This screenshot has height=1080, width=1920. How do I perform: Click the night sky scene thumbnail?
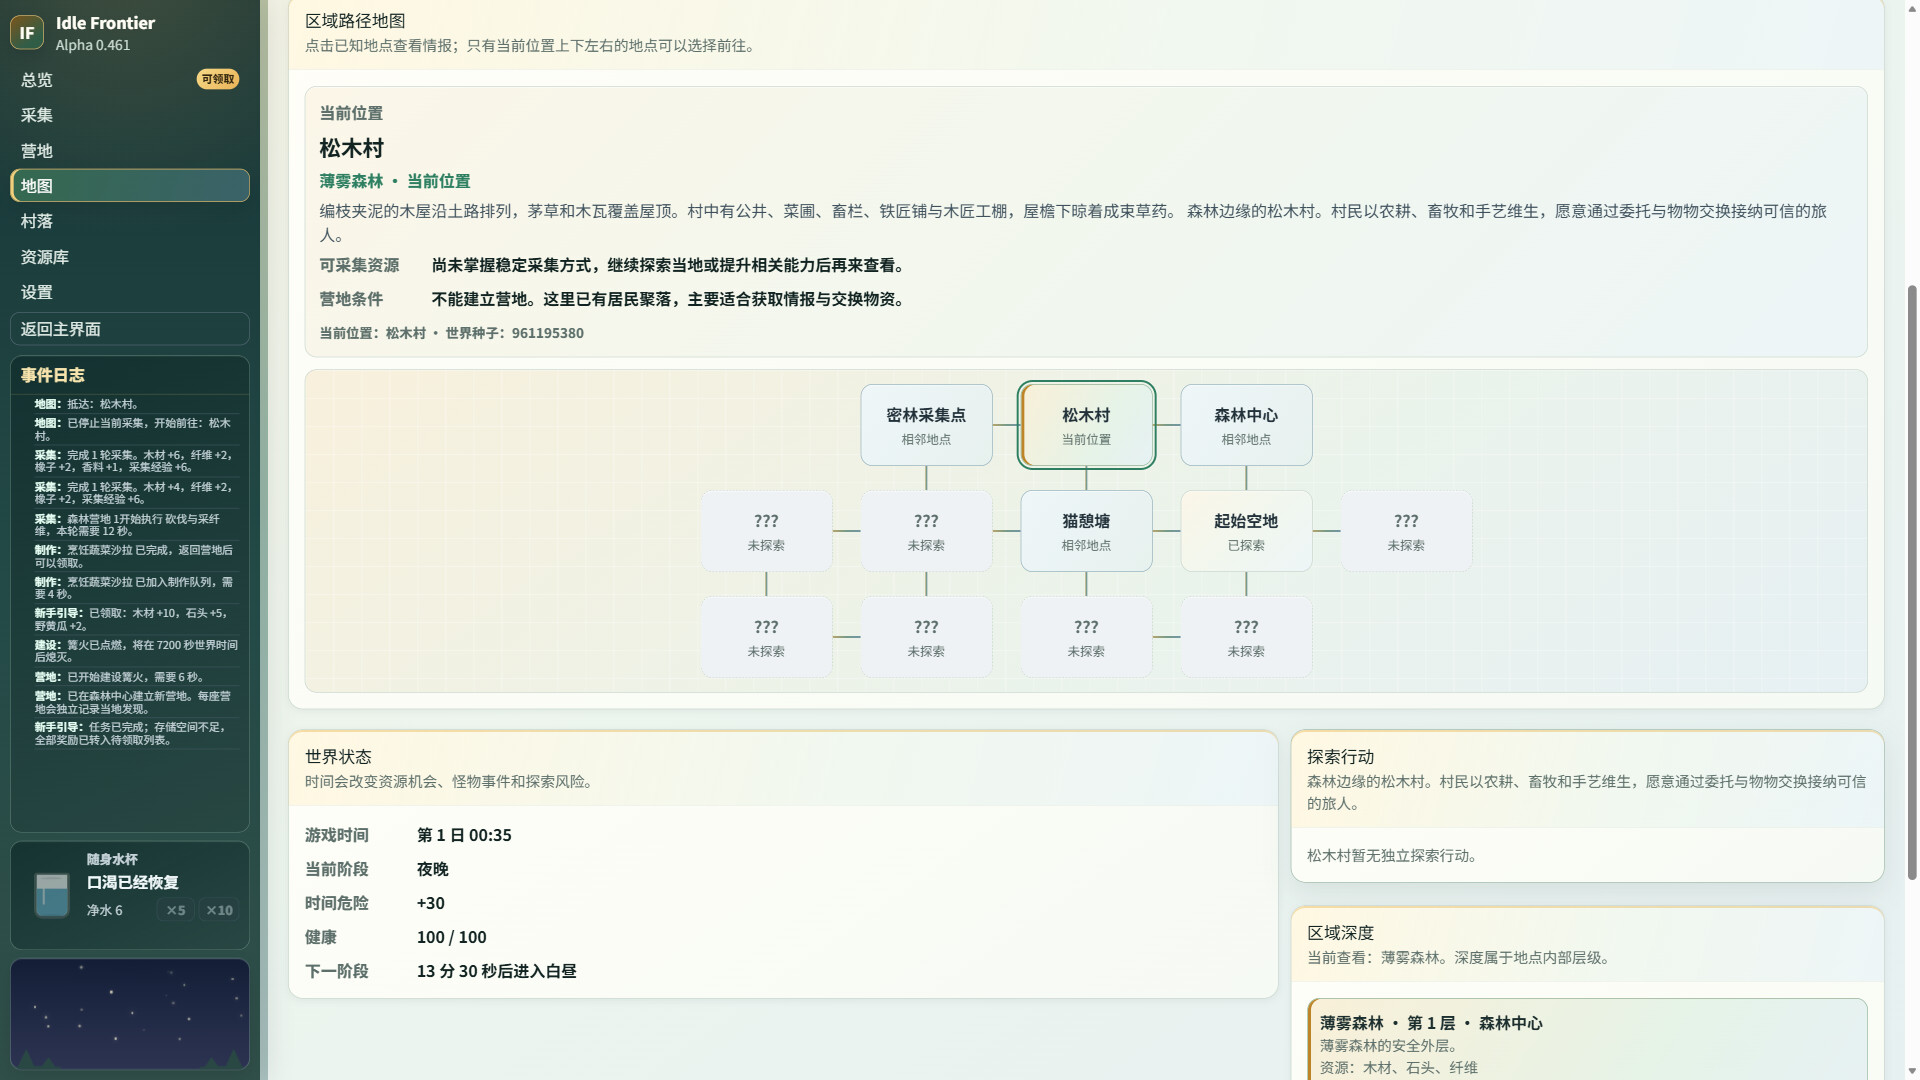click(x=130, y=1014)
